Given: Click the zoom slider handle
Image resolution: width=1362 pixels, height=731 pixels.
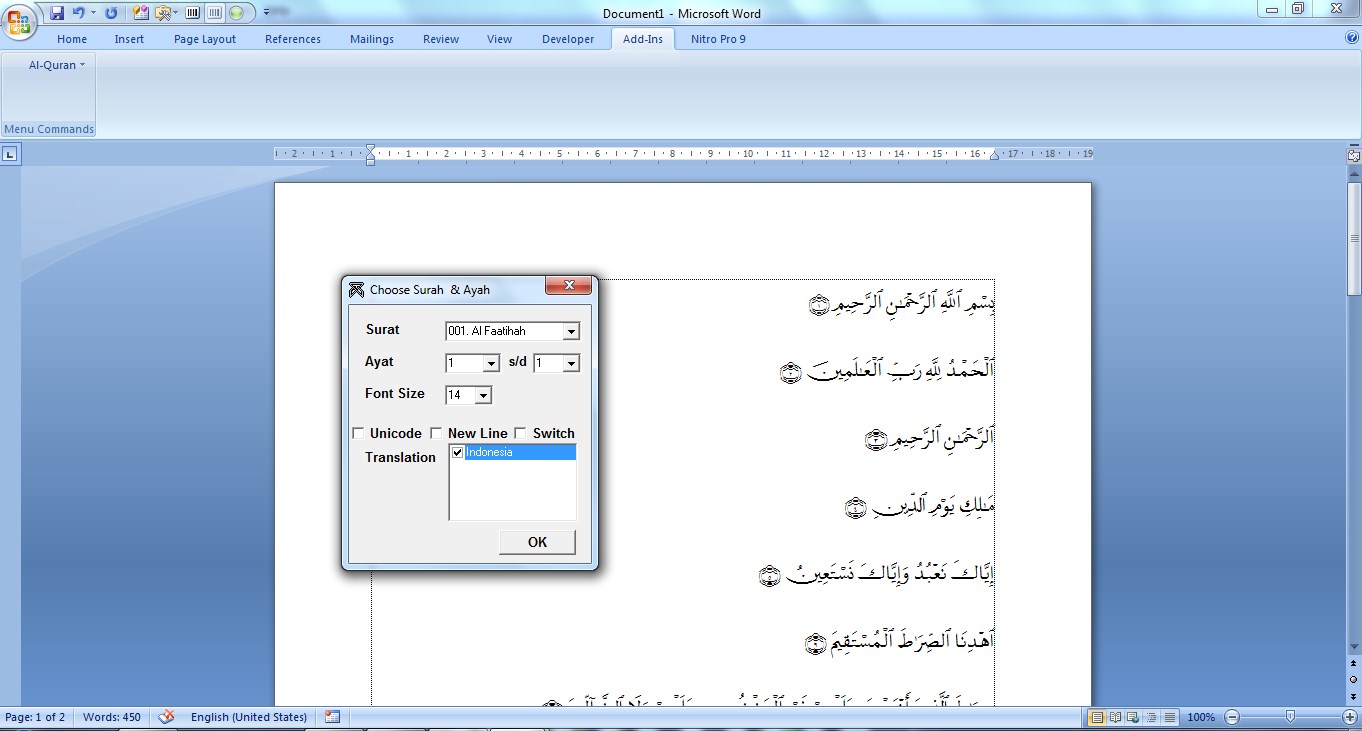Looking at the screenshot, I should click(x=1290, y=717).
